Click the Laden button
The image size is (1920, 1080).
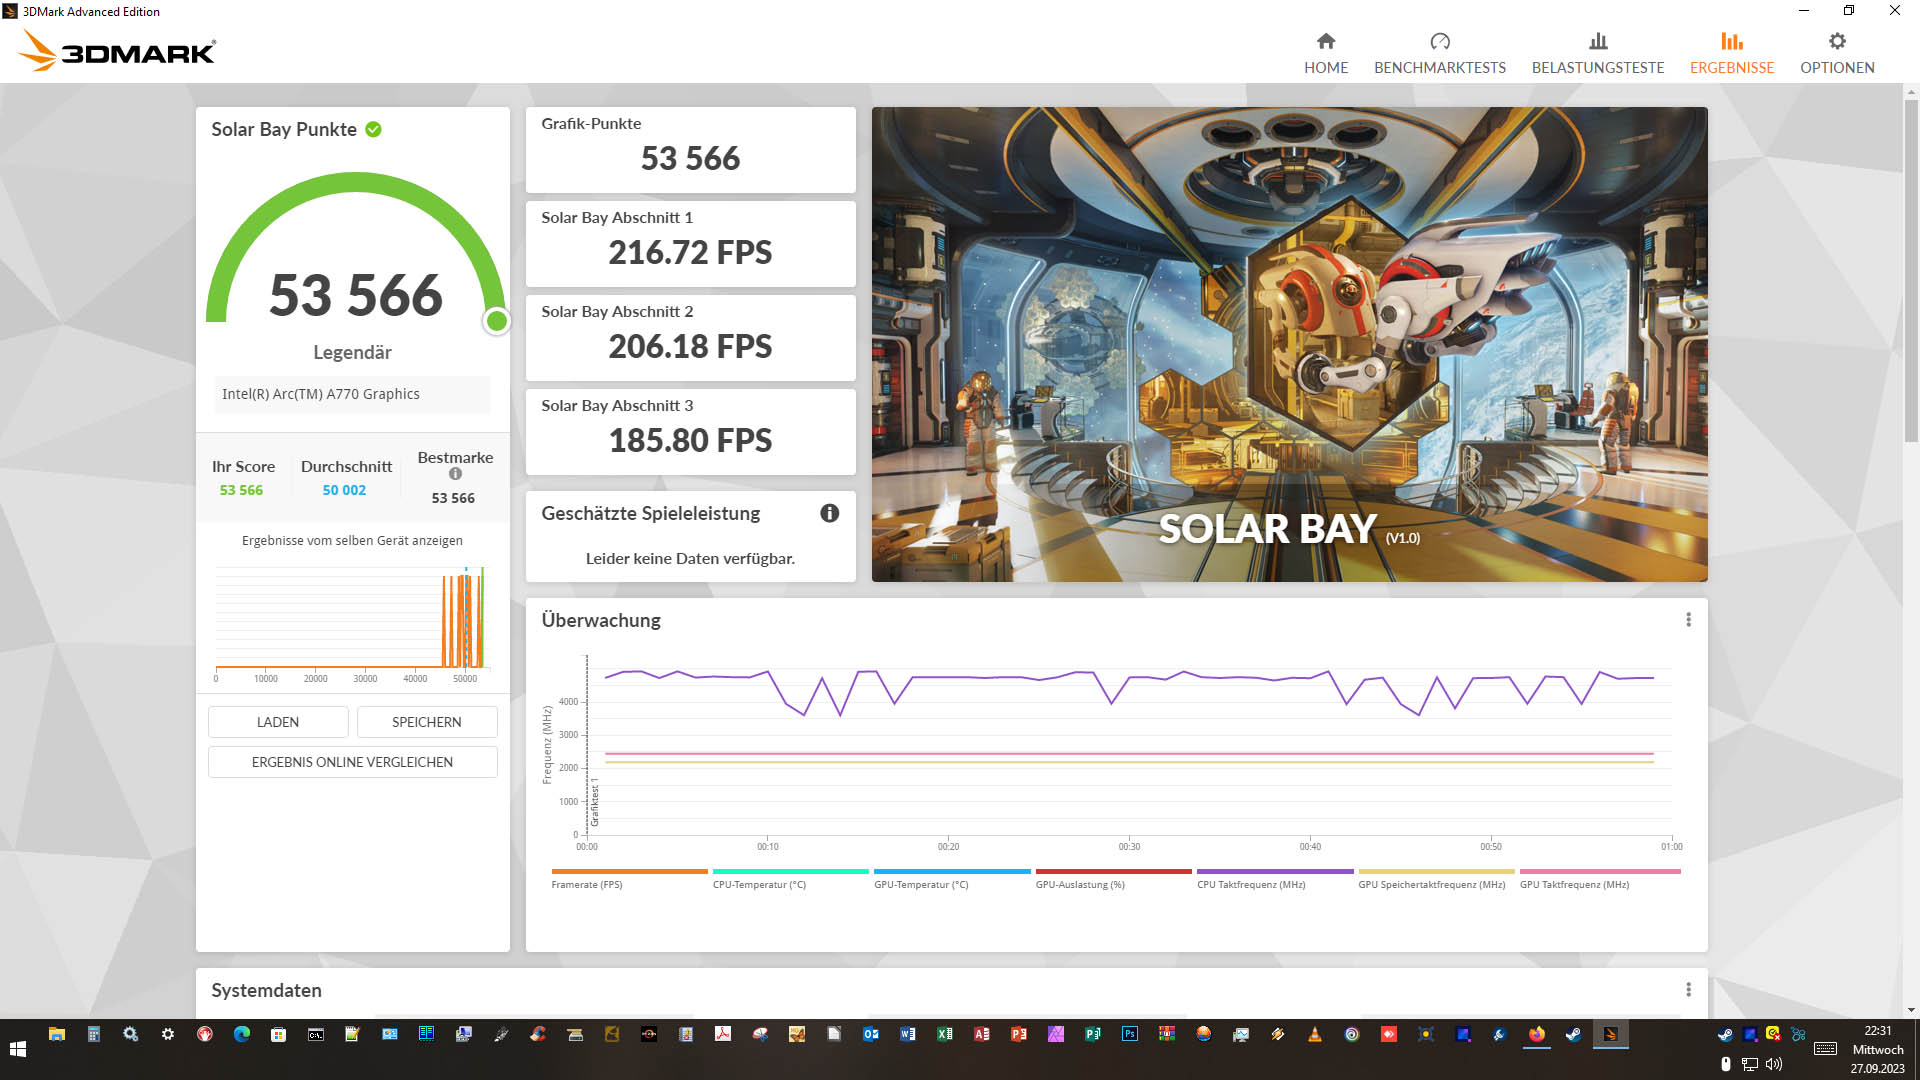click(x=278, y=722)
